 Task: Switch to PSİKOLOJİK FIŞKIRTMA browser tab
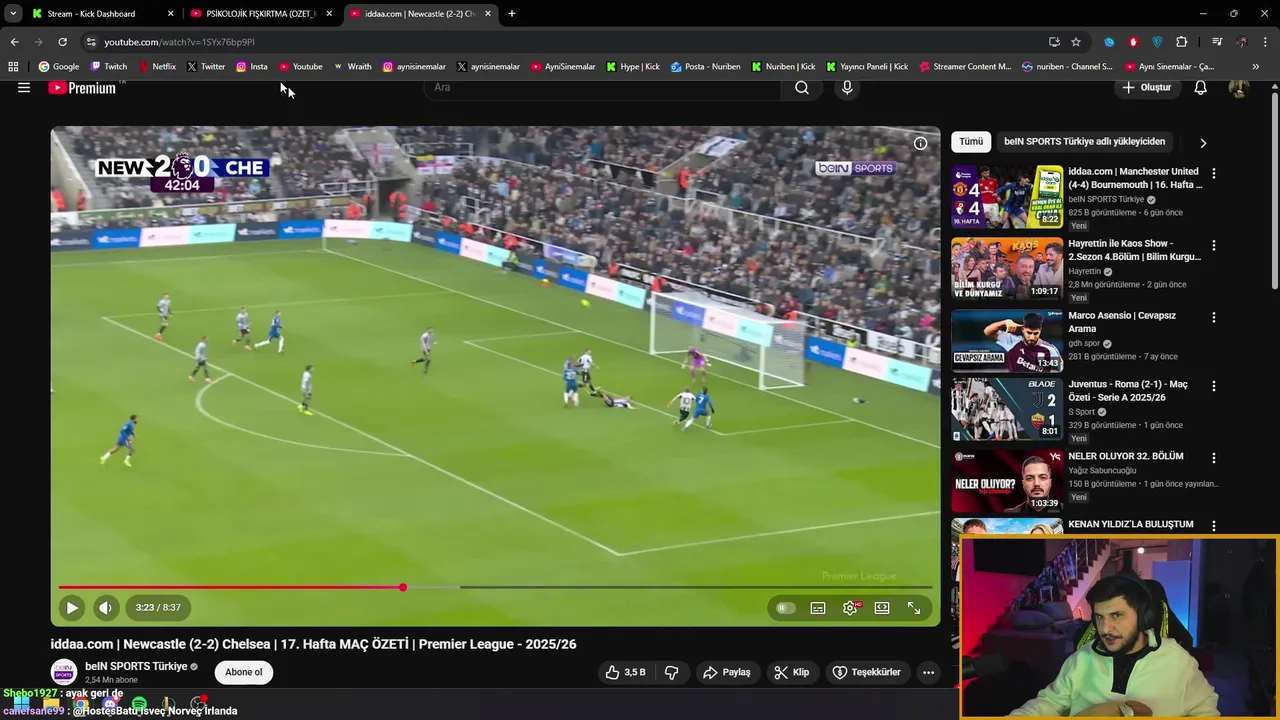260,14
